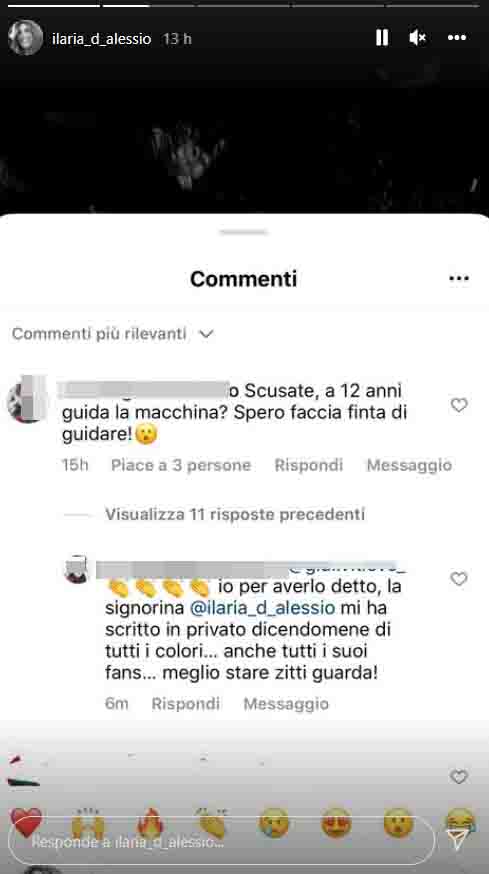This screenshot has width=489, height=874.
Task: Click Rispondi under the 15h comment
Action: pos(308,465)
